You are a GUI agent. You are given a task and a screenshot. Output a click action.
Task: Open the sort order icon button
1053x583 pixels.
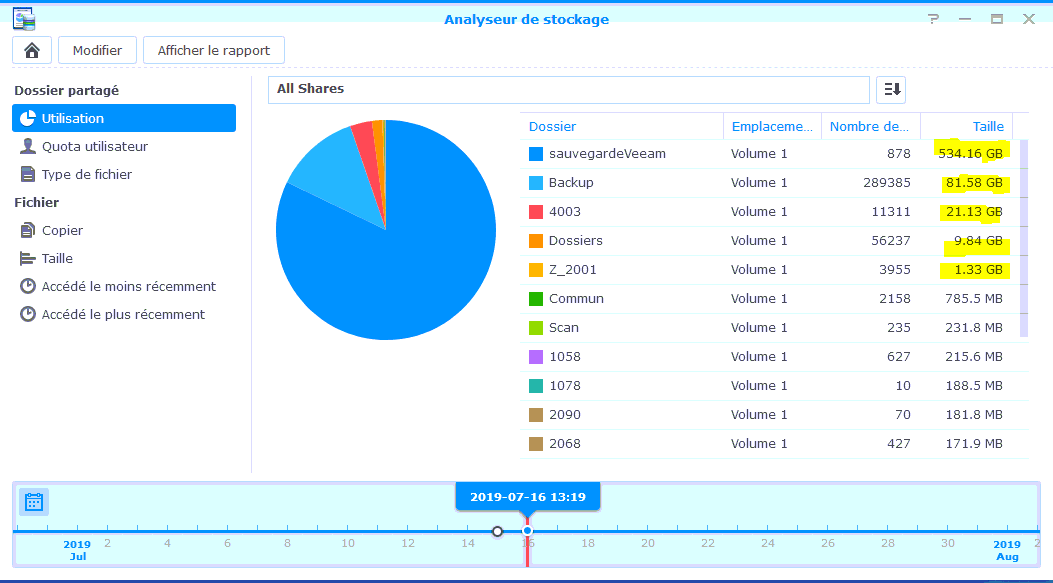[x=891, y=89]
